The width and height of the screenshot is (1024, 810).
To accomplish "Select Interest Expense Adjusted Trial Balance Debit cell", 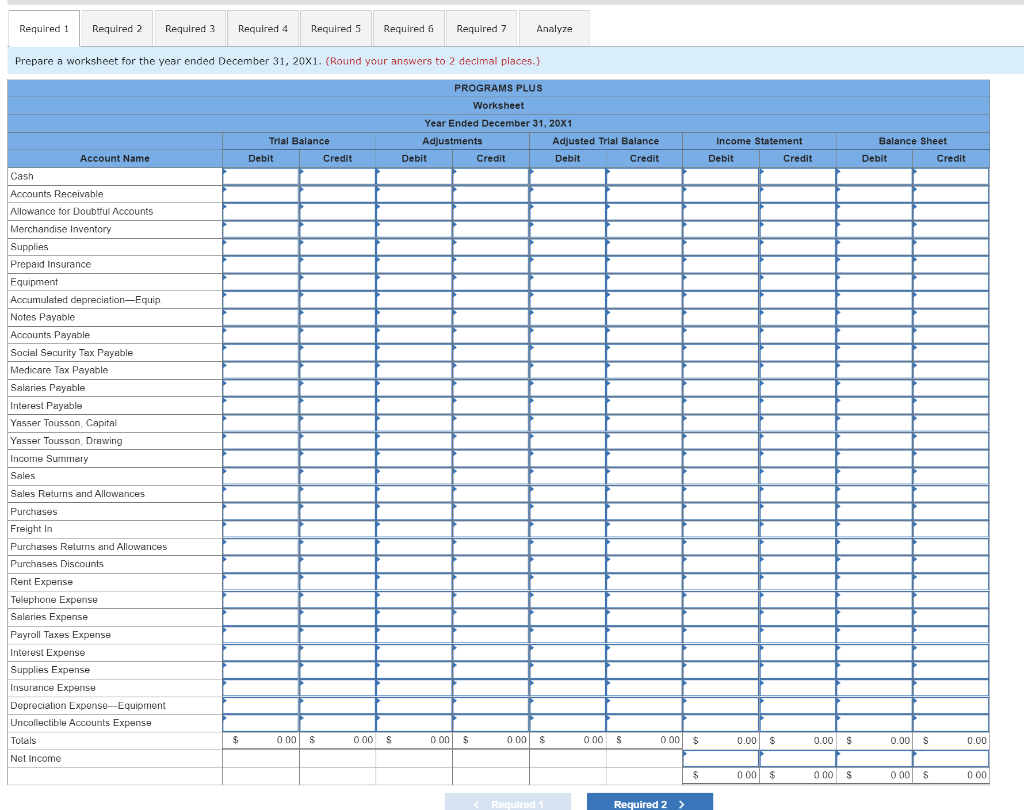I will [x=568, y=653].
